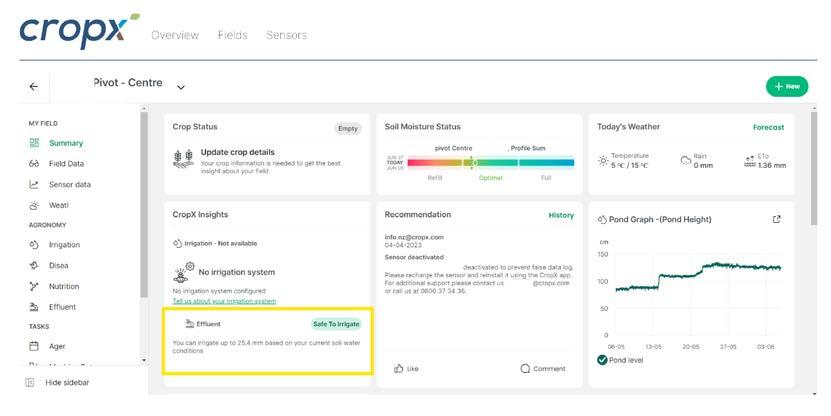Open the Effluent sidebar item
Image resolution: width=831 pixels, height=416 pixels.
tap(62, 307)
